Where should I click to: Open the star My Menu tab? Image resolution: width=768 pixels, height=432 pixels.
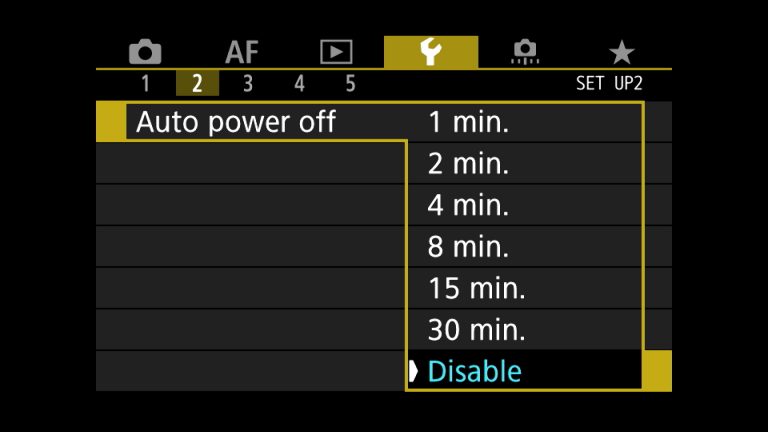(x=621, y=52)
